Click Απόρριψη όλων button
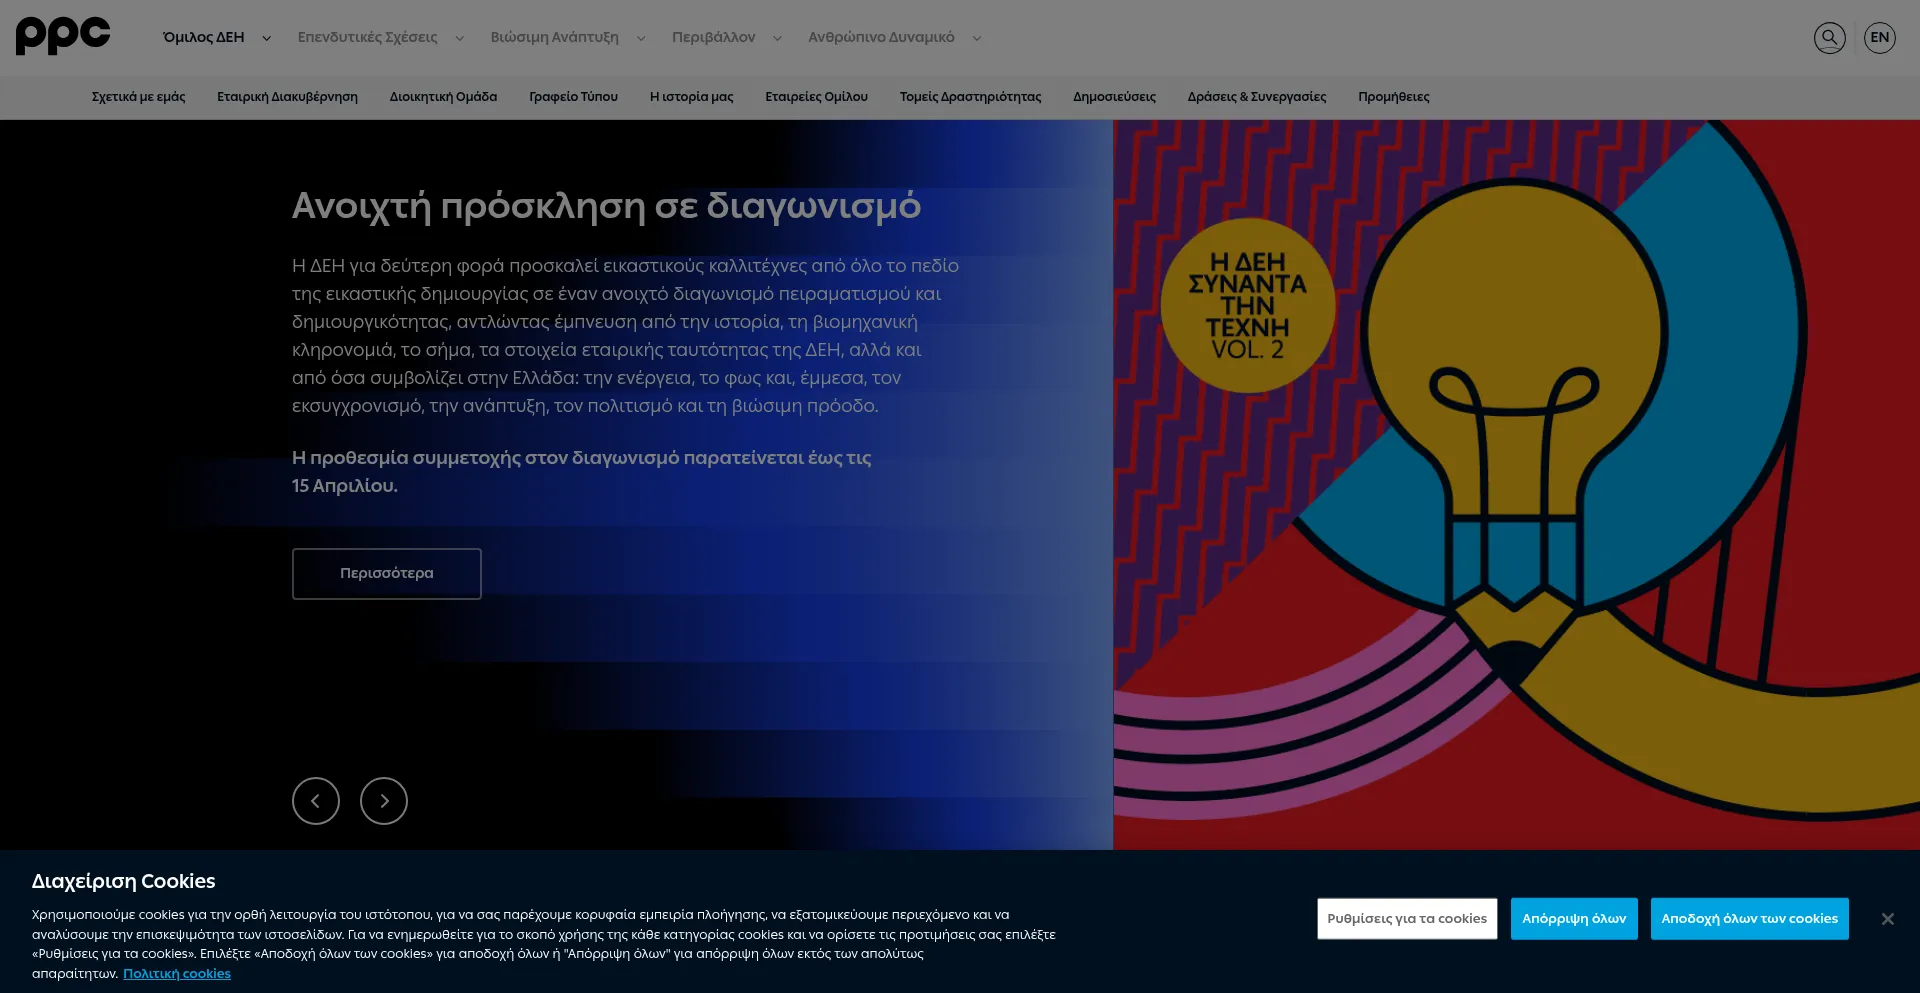Viewport: 1920px width, 993px height. tap(1574, 919)
